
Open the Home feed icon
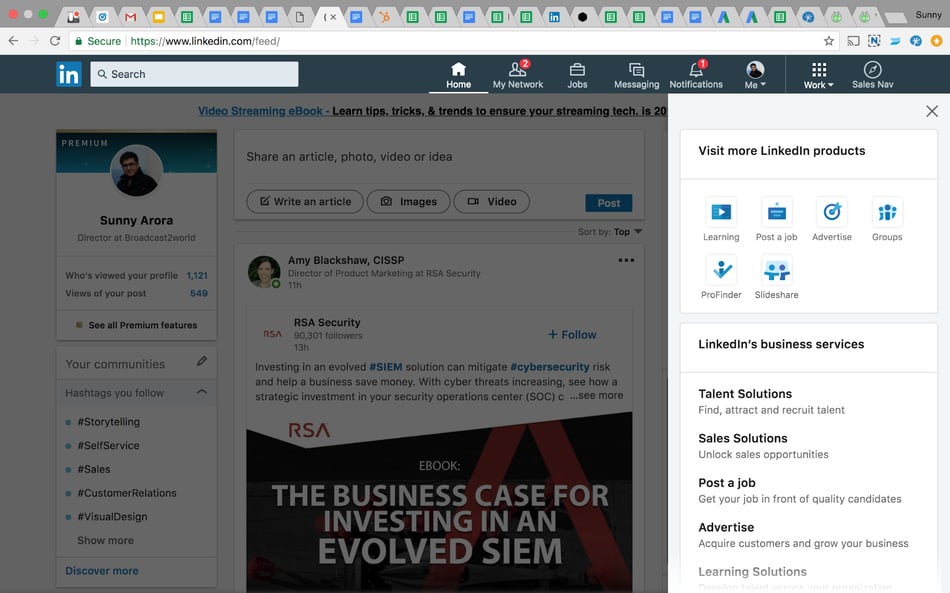[459, 75]
